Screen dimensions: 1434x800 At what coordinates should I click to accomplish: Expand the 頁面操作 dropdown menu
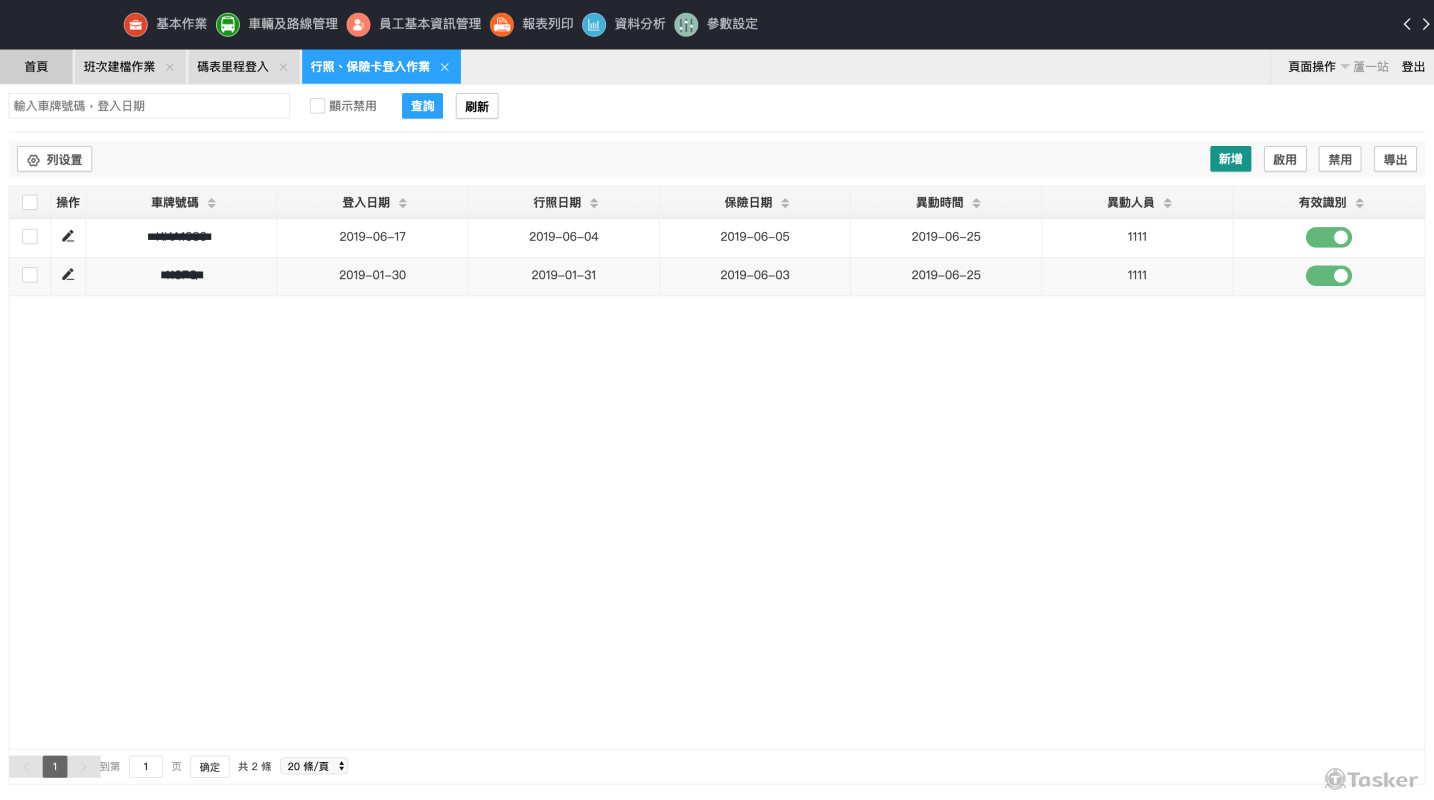pyautogui.click(x=1318, y=67)
